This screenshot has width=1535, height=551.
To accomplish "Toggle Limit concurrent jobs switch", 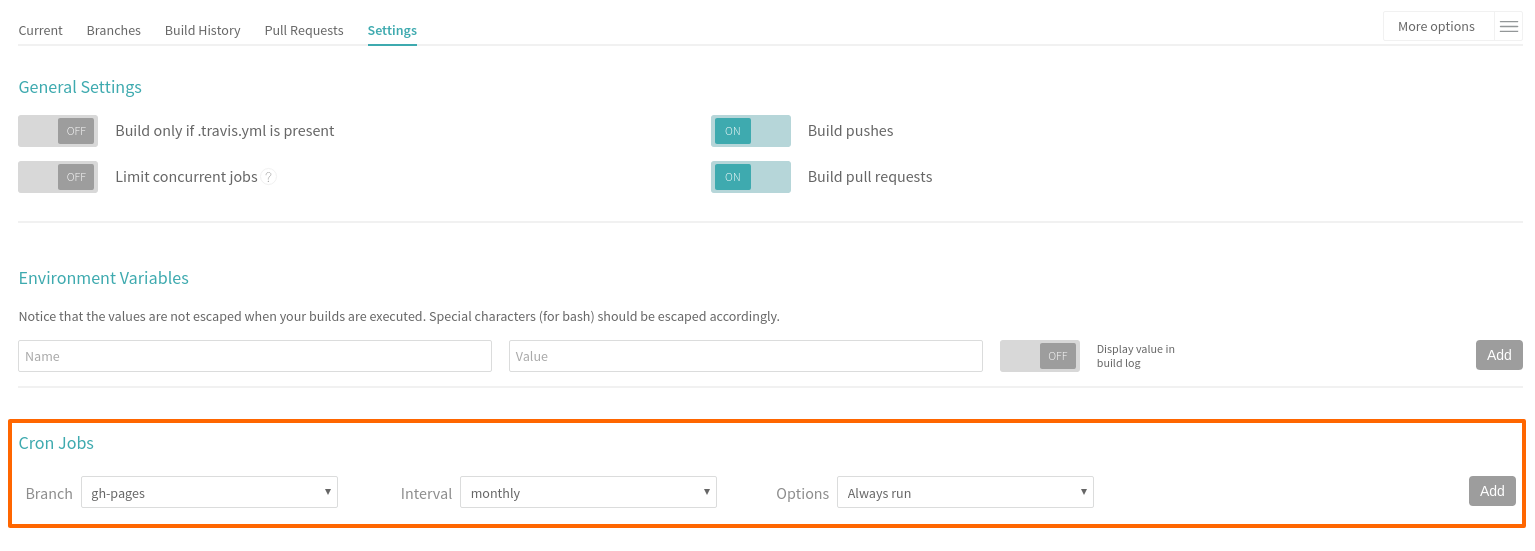I will [58, 177].
